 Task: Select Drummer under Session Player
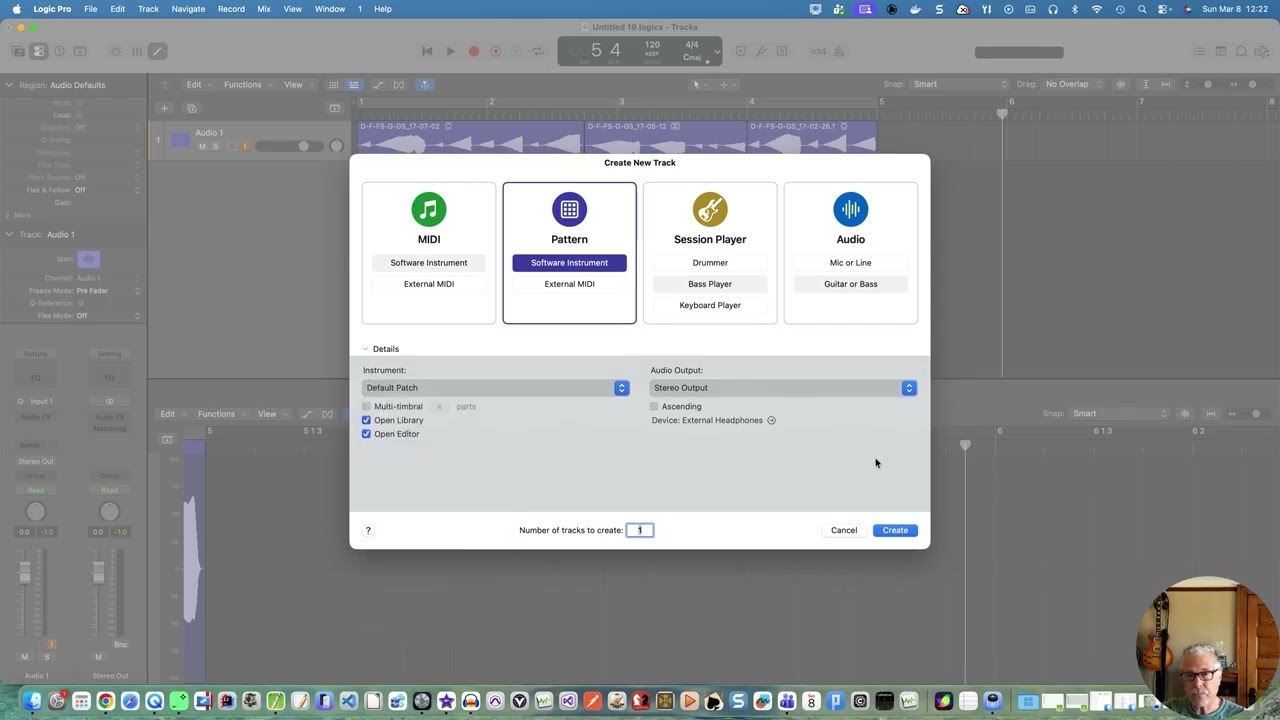pos(710,263)
